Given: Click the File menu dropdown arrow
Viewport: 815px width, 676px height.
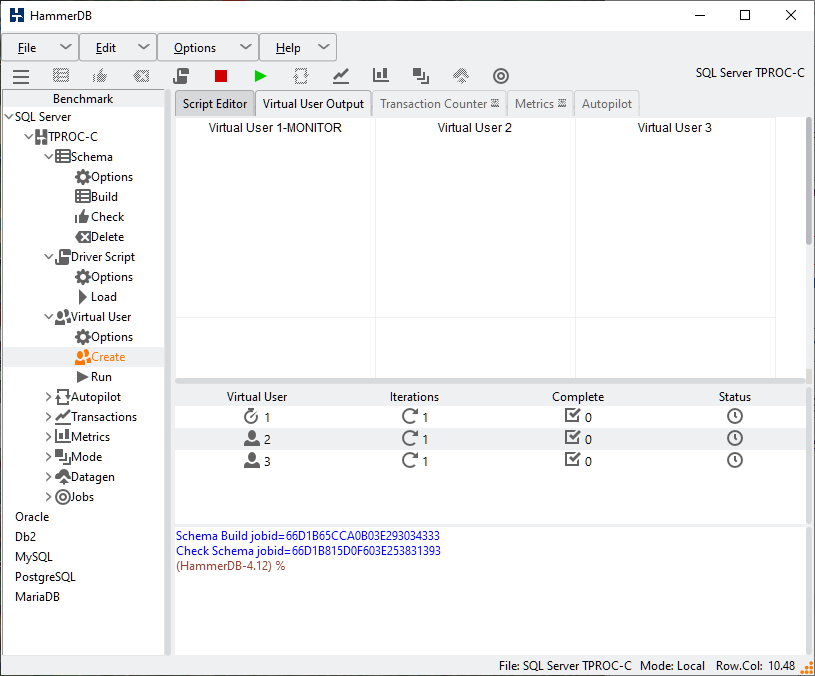Looking at the screenshot, I should pos(65,47).
